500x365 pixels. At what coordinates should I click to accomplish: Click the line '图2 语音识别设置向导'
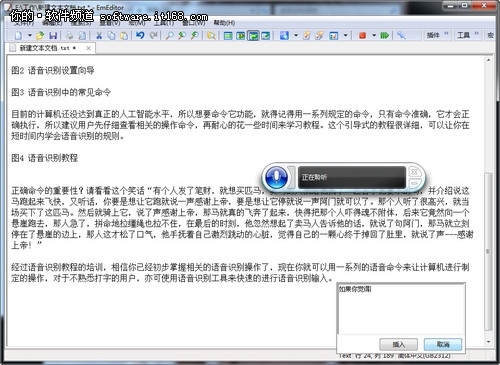click(53, 70)
